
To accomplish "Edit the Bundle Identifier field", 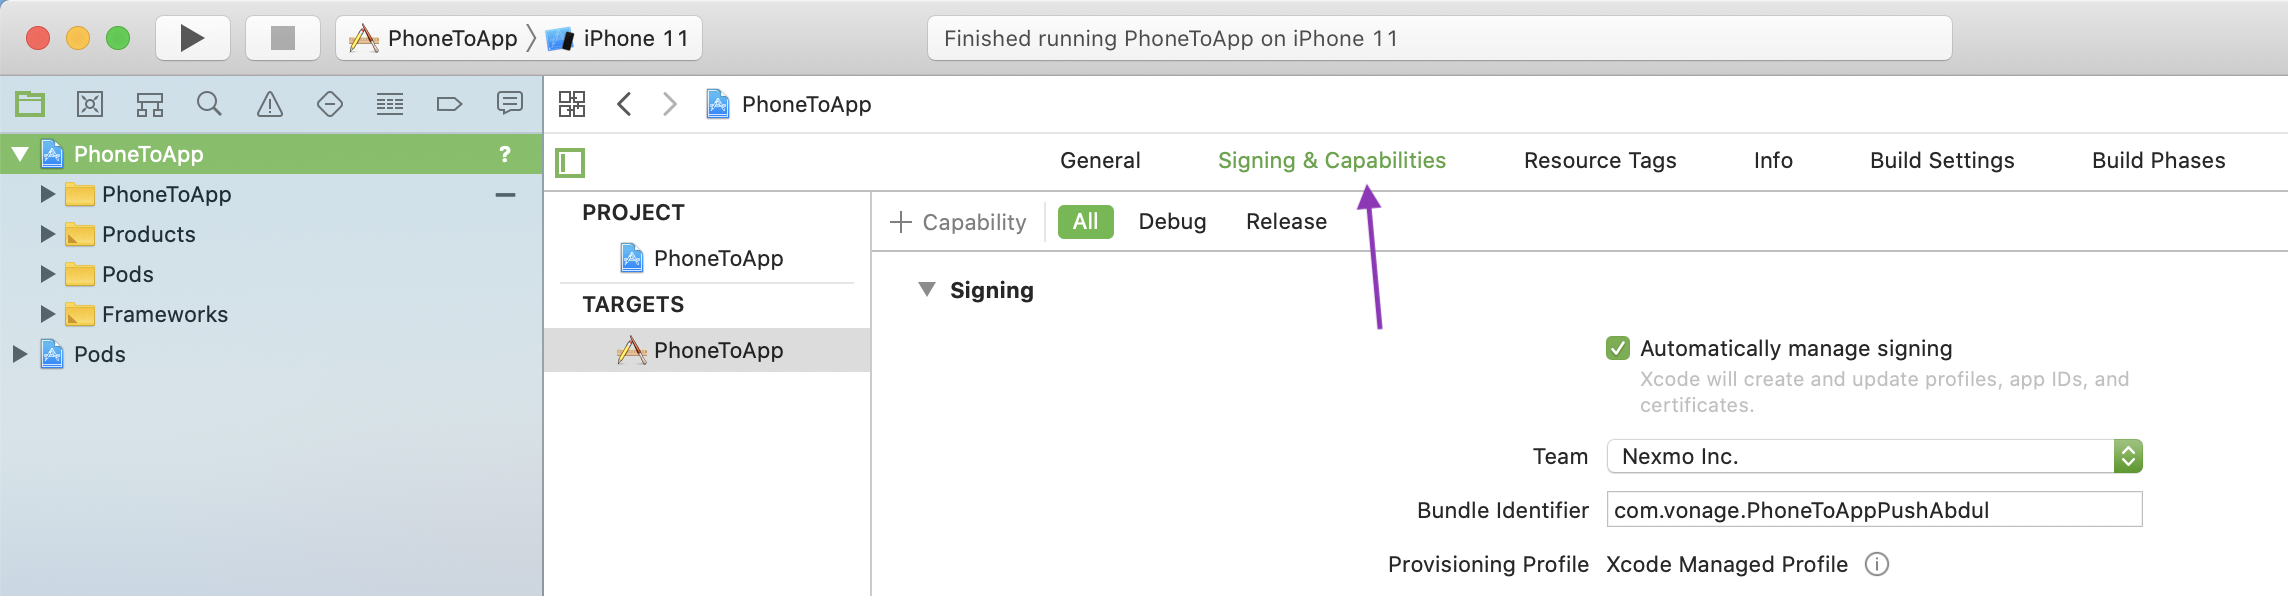I will click(x=1873, y=510).
